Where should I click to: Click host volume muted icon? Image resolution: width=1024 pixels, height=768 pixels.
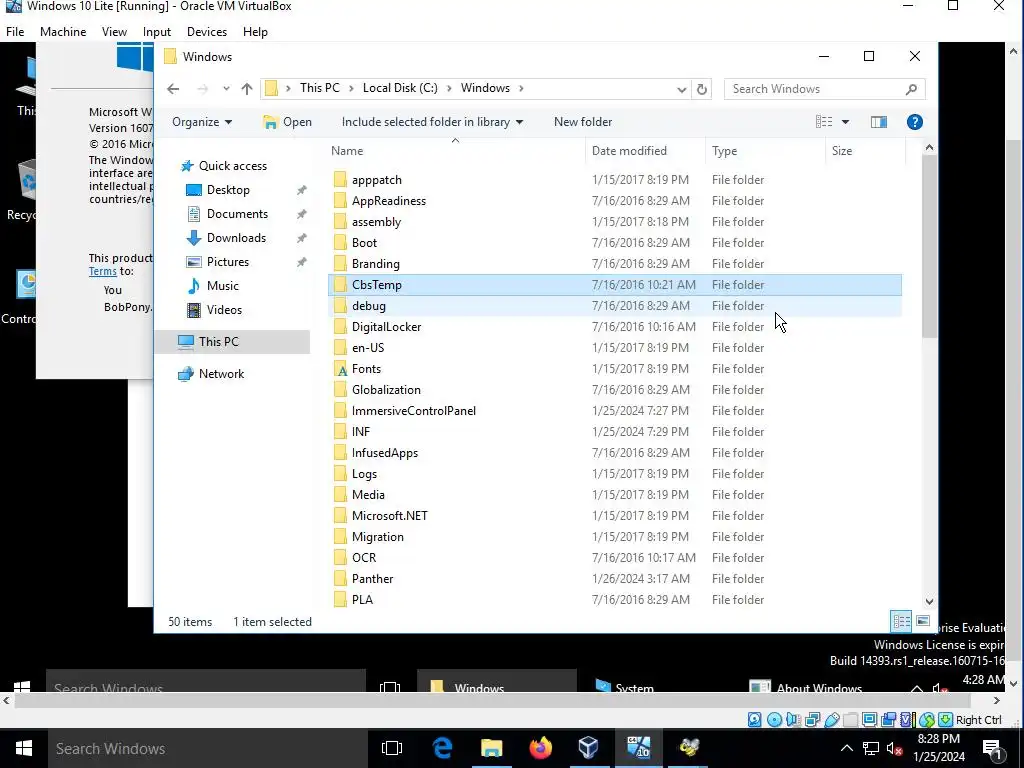[x=894, y=748]
